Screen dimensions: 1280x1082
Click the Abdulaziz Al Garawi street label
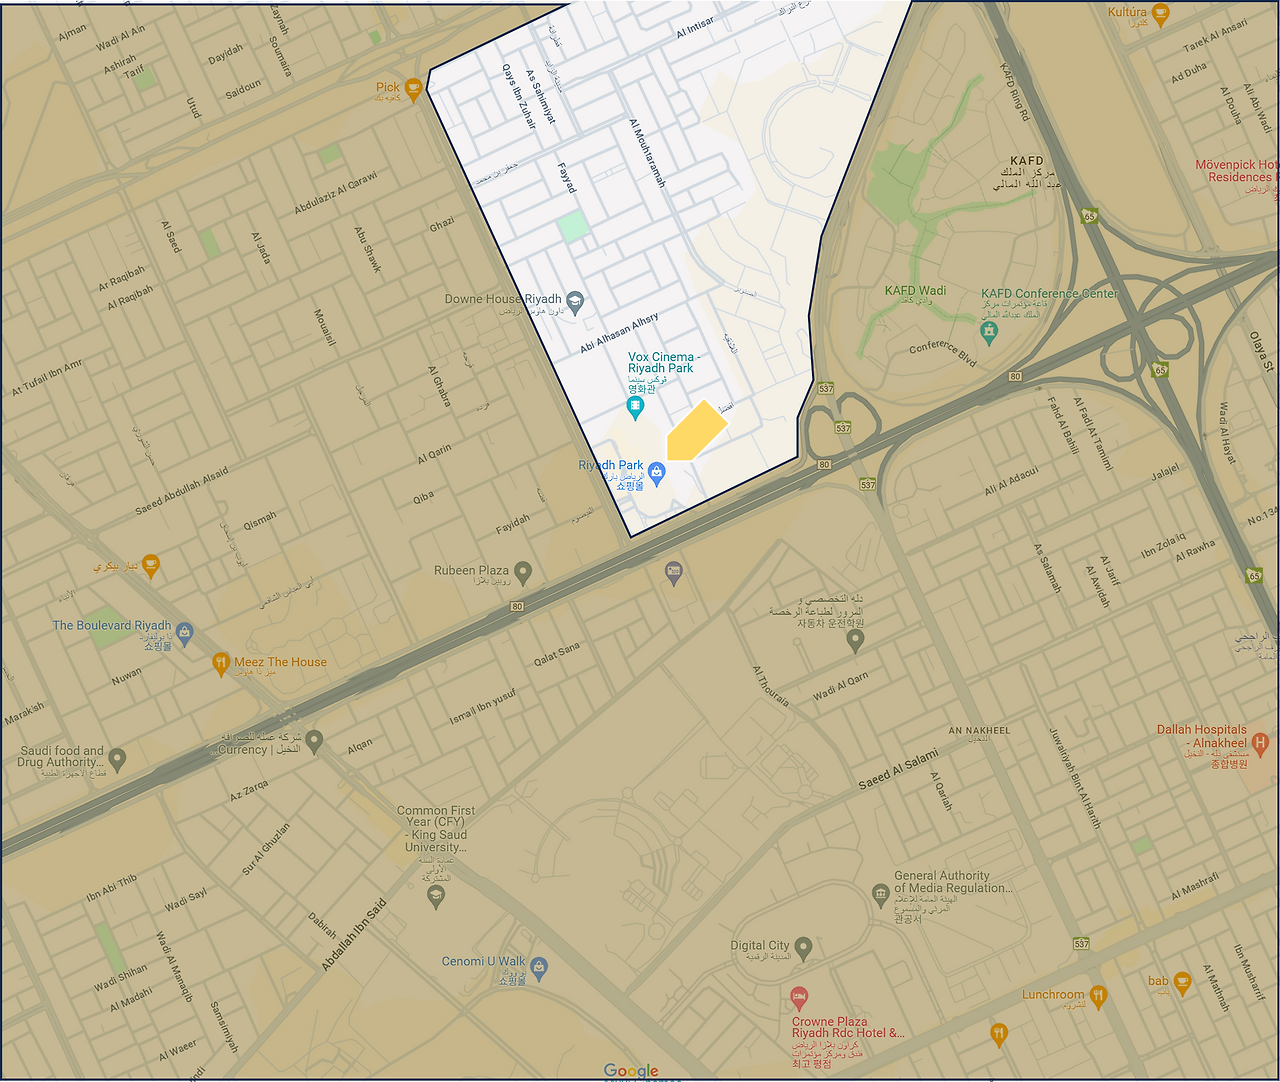click(336, 193)
